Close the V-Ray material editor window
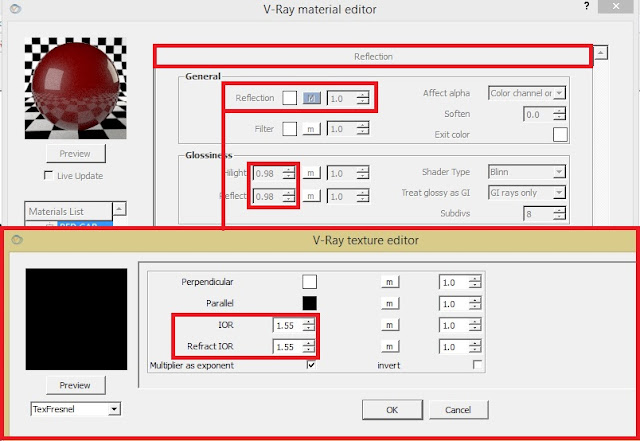 (x=616, y=6)
